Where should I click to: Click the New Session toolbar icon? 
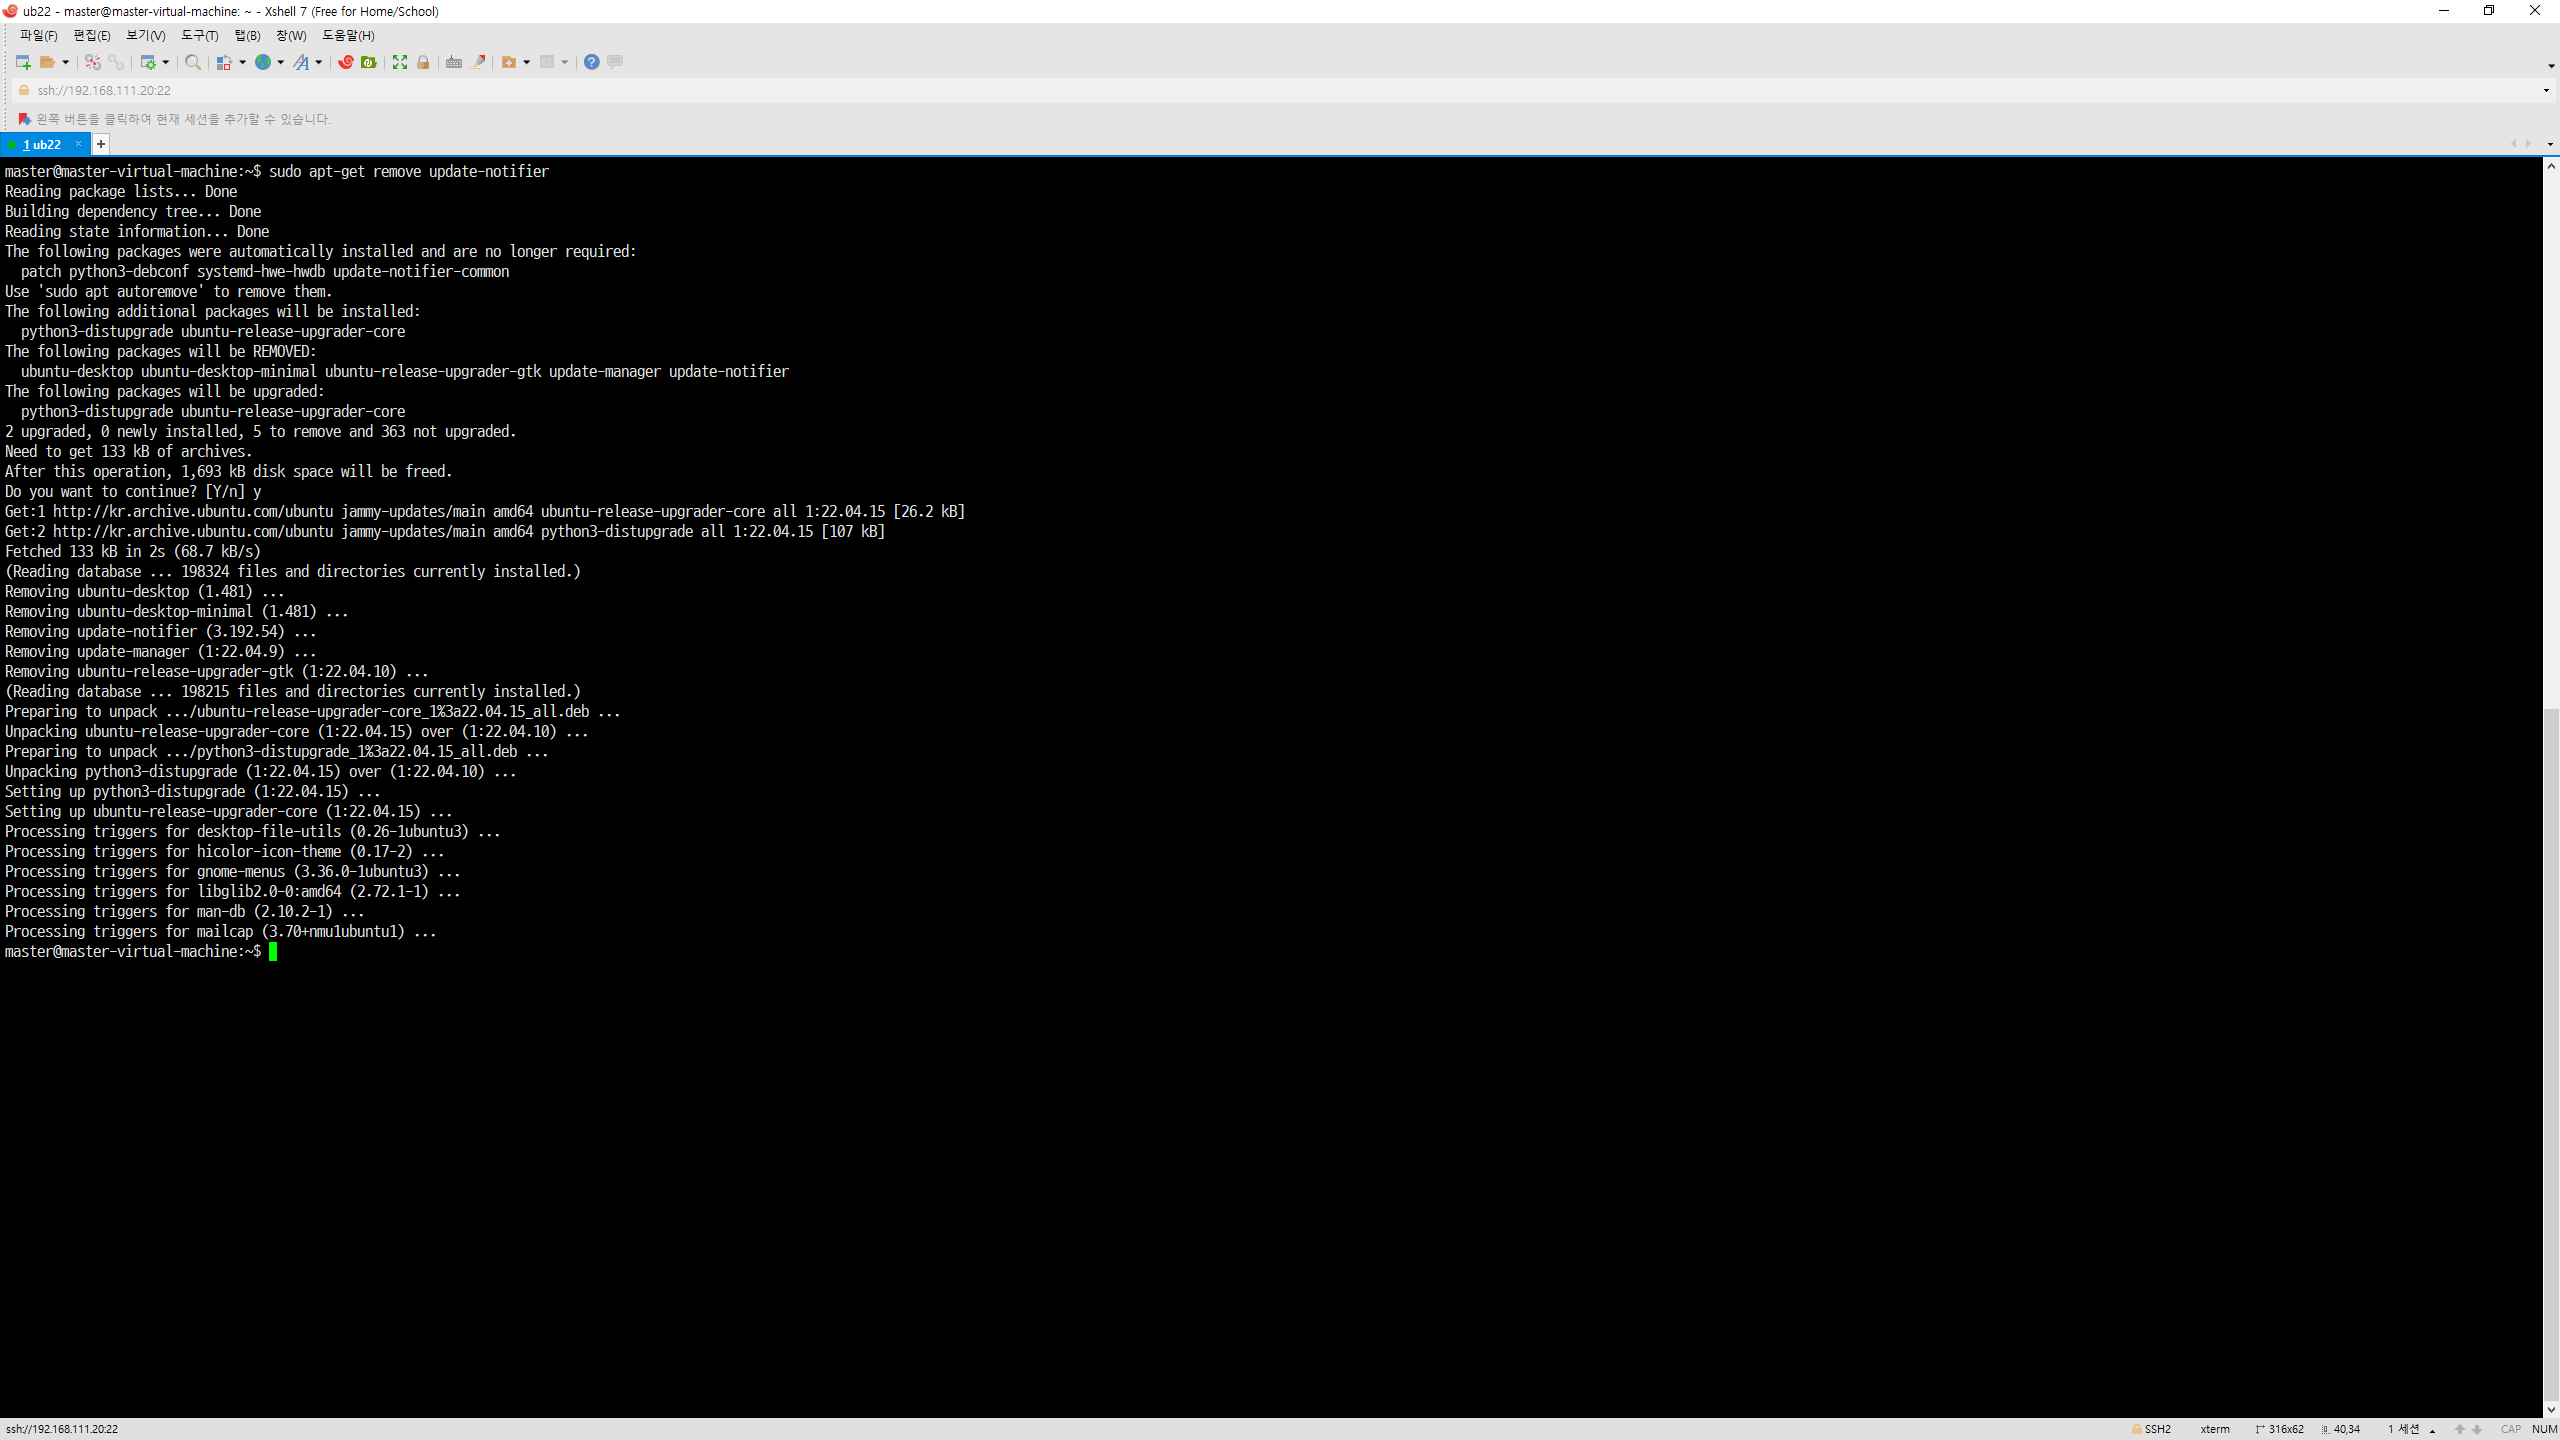pyautogui.click(x=22, y=62)
